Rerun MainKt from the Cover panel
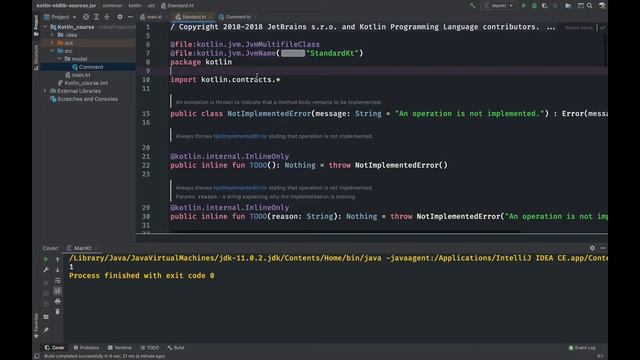This screenshot has width=640, height=360. [46, 259]
